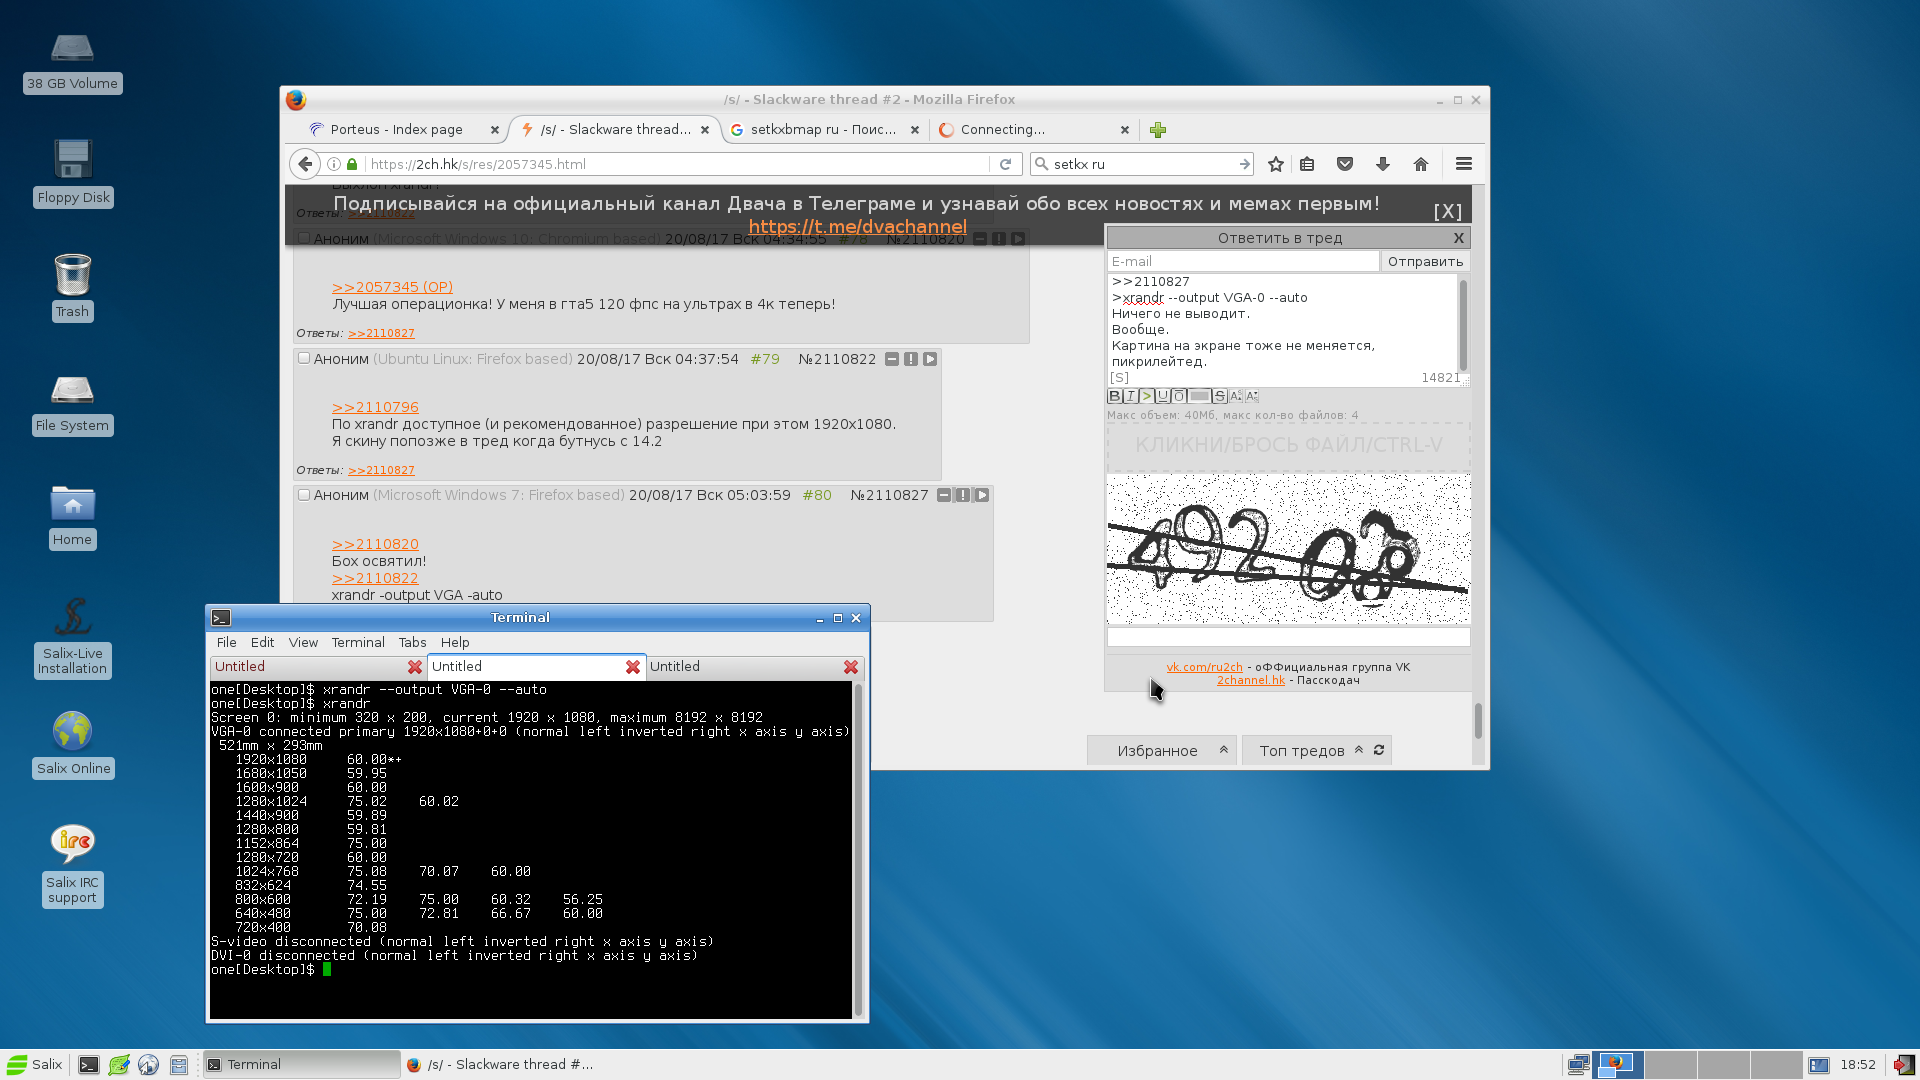Dismiss banner with [X]
Screen dimensions: 1920x1080
click(1447, 212)
